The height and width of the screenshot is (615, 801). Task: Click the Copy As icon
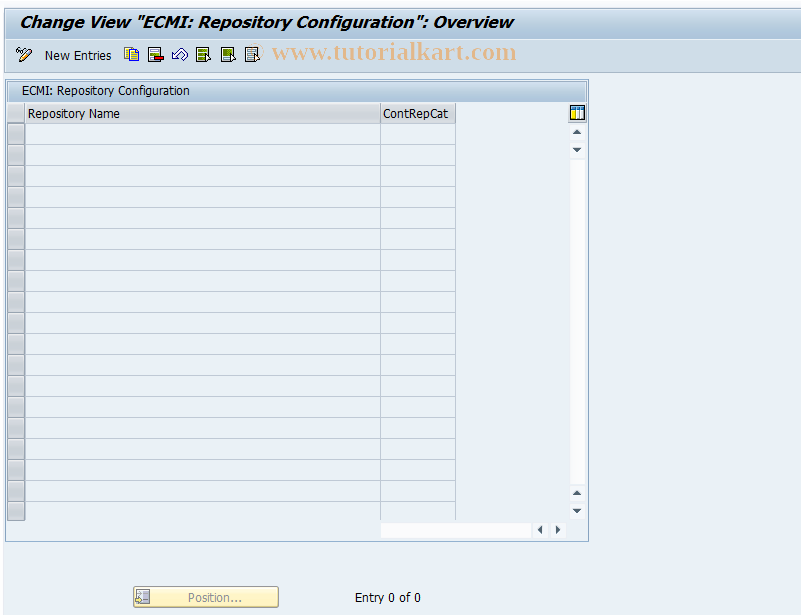point(131,54)
